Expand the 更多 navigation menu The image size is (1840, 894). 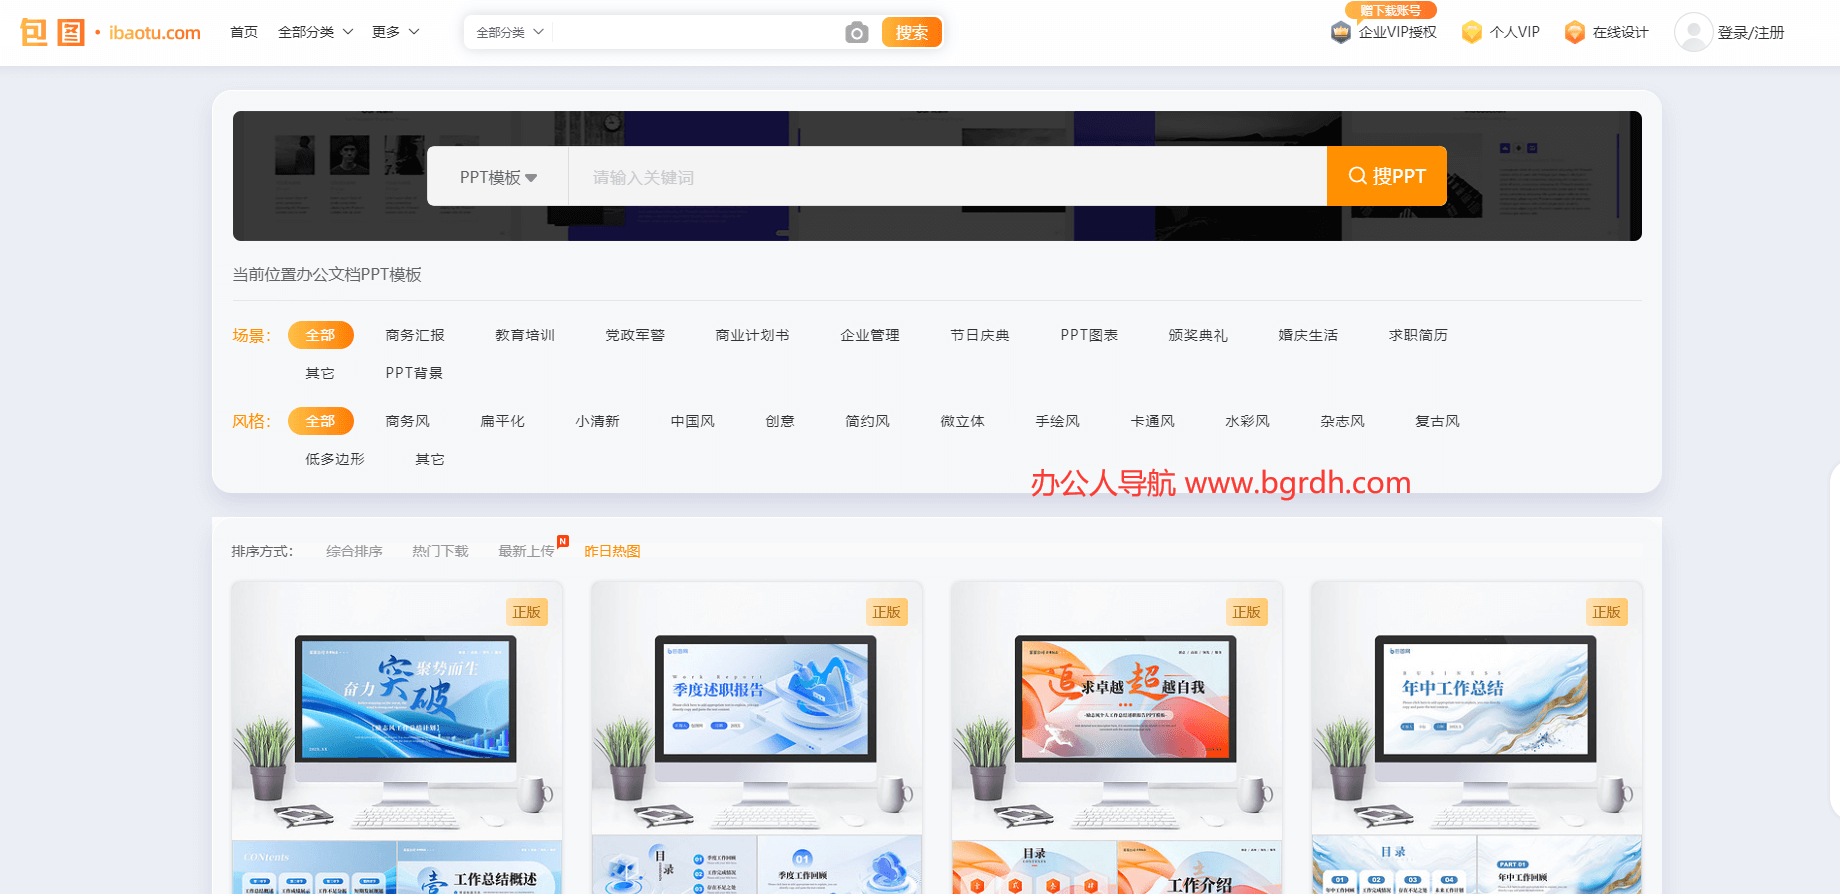click(395, 32)
